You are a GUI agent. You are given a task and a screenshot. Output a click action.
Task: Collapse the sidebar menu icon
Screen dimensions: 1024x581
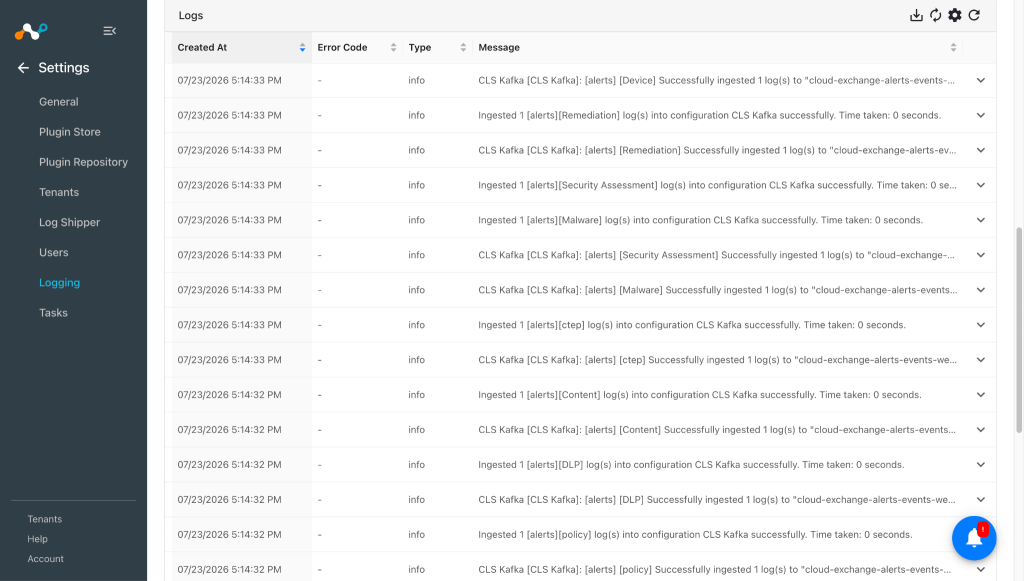(x=110, y=31)
